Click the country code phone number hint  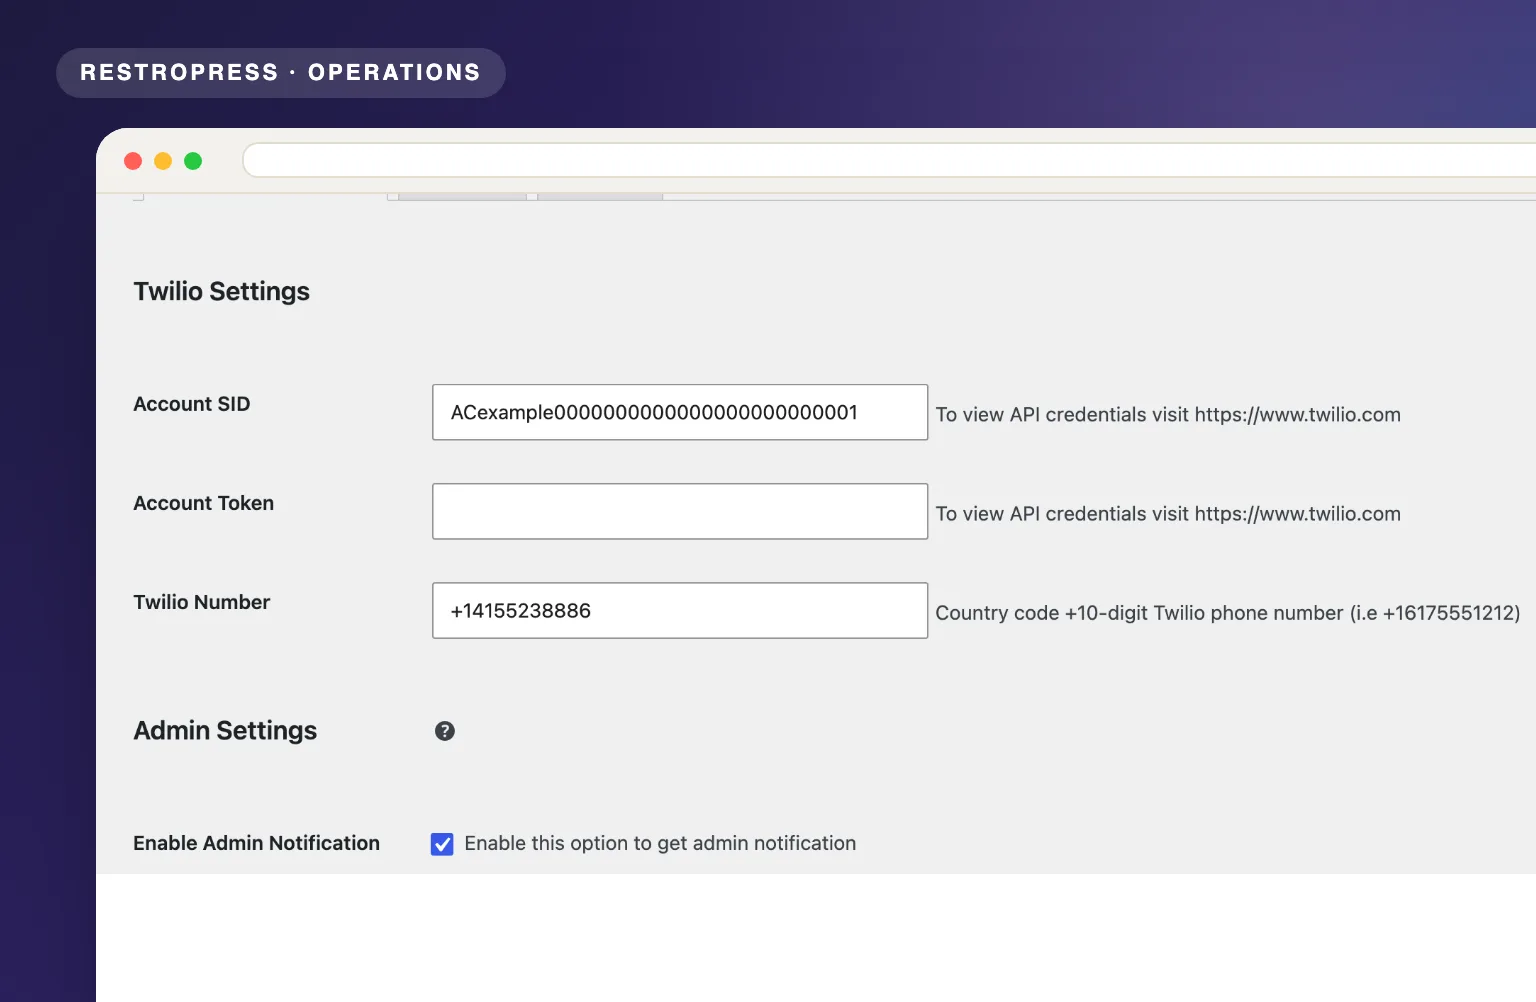tap(1228, 613)
